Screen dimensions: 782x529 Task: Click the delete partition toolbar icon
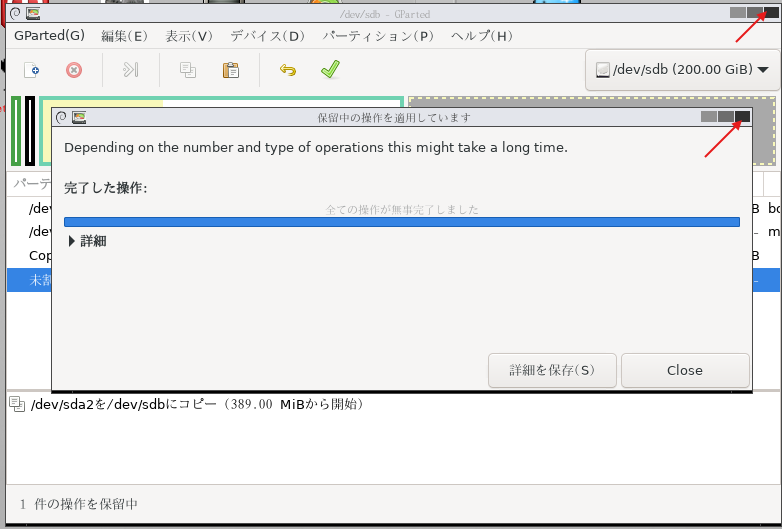point(73,70)
